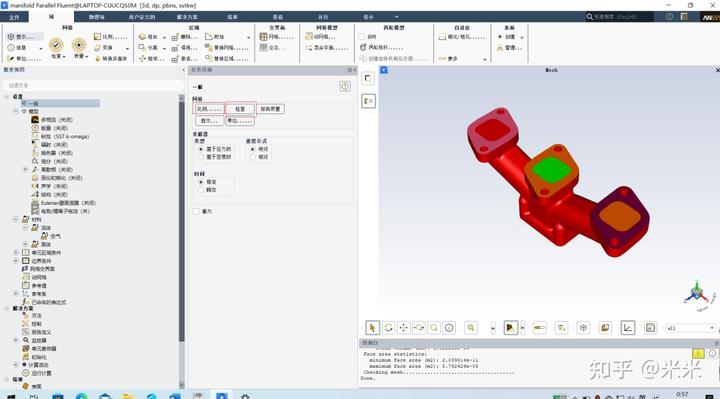This screenshot has height=399, width=720.
Task: Select the density-based solver radio button
Action: coord(201,157)
